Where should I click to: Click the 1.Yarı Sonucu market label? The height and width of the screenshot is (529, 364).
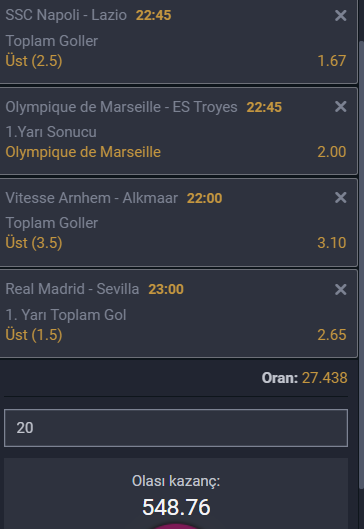point(51,132)
